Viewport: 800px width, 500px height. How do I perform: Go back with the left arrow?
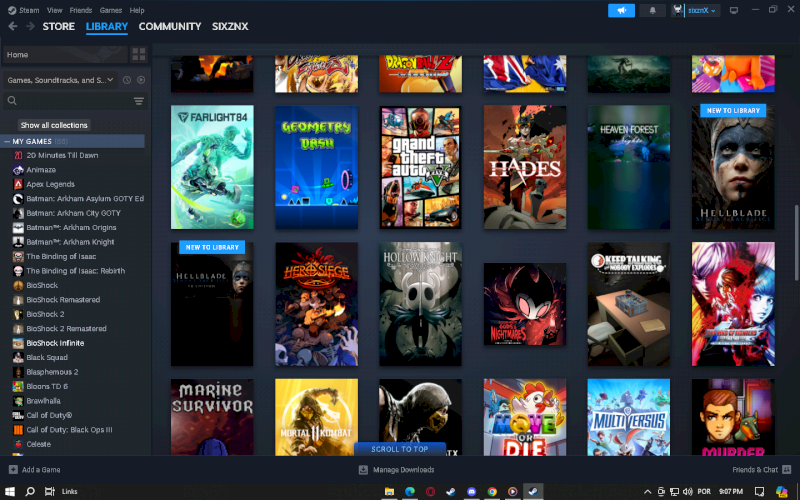pyautogui.click(x=13, y=26)
